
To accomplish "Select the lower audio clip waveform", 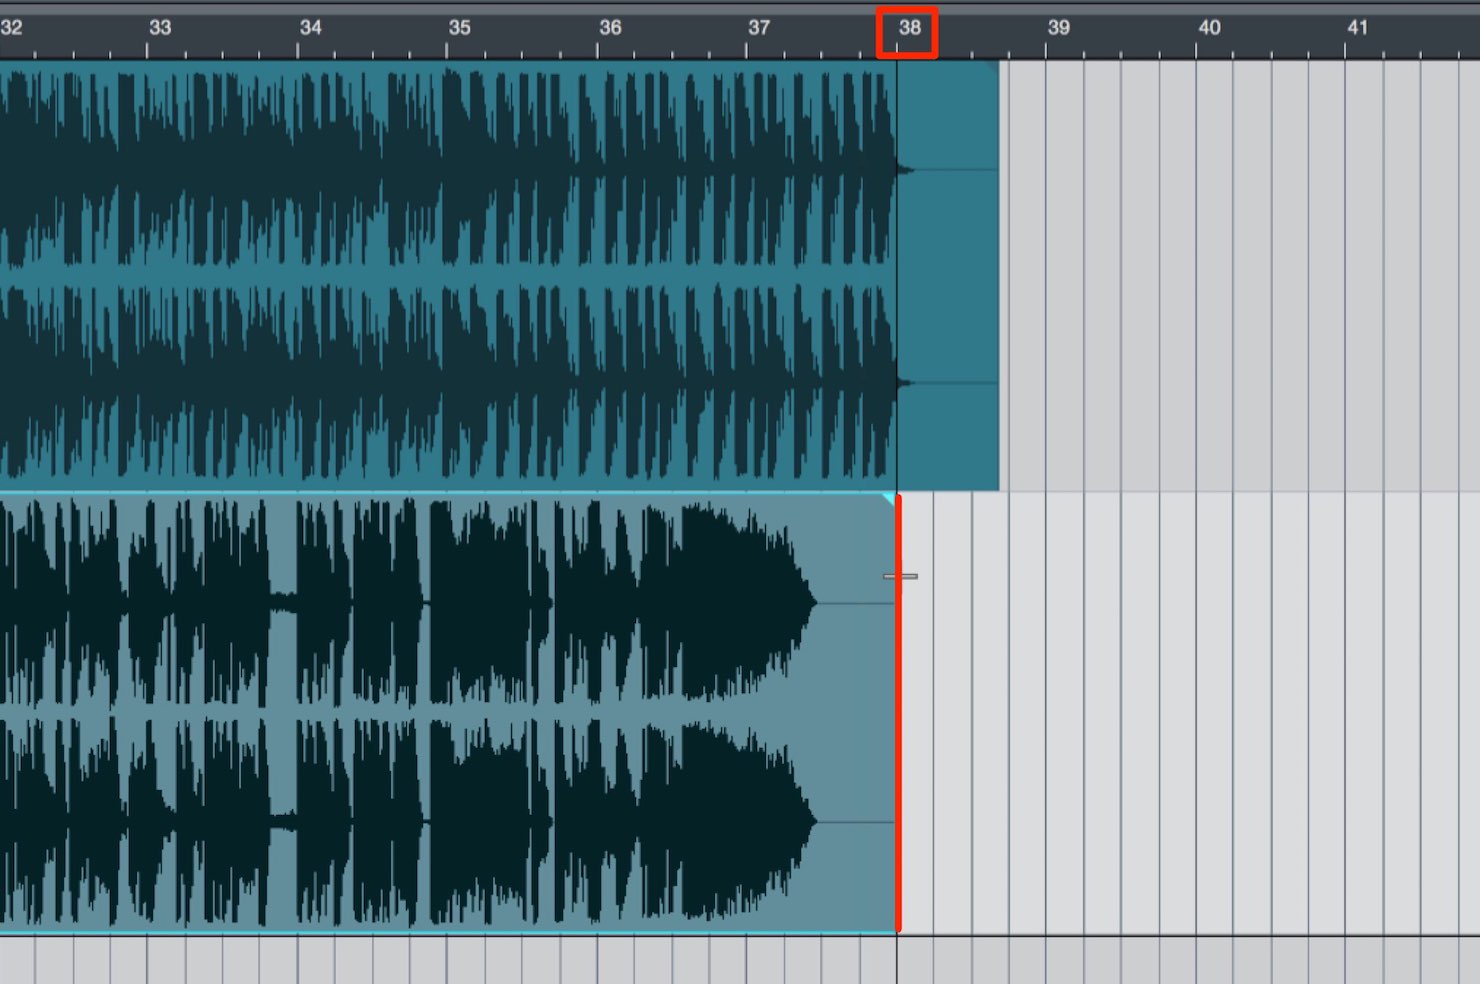I will pos(448,714).
